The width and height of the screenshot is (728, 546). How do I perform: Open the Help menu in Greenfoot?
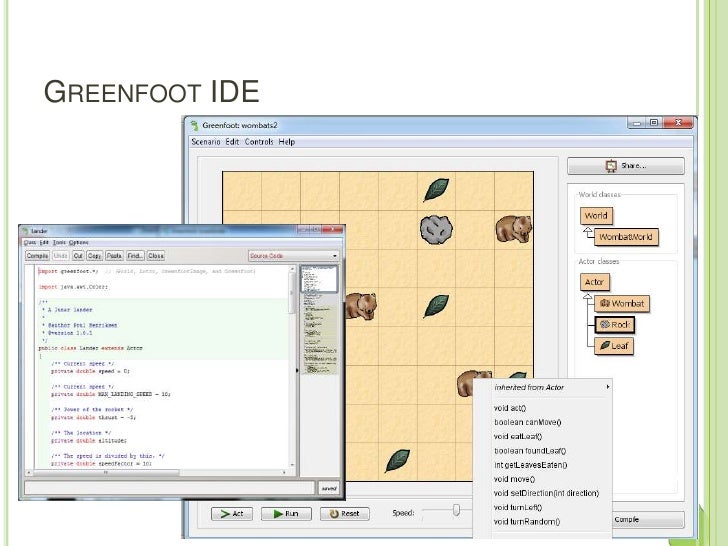tap(286, 142)
